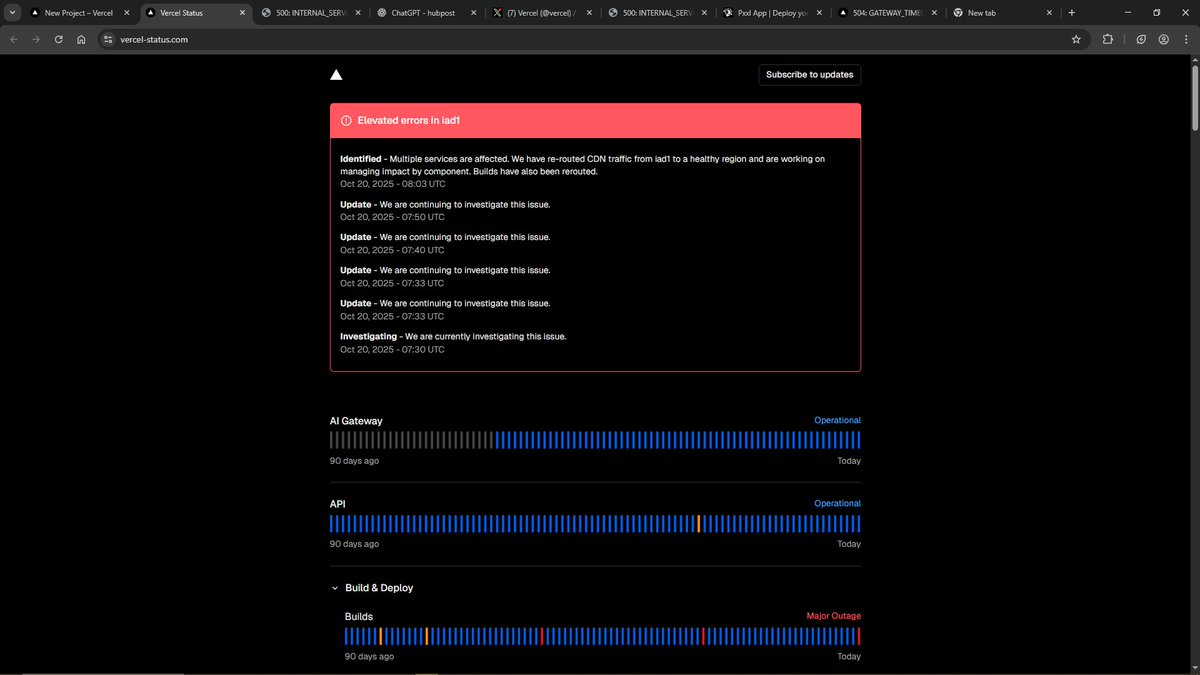Switch to the Pxxl App tab
The image size is (1200, 675).
[x=772, y=13]
